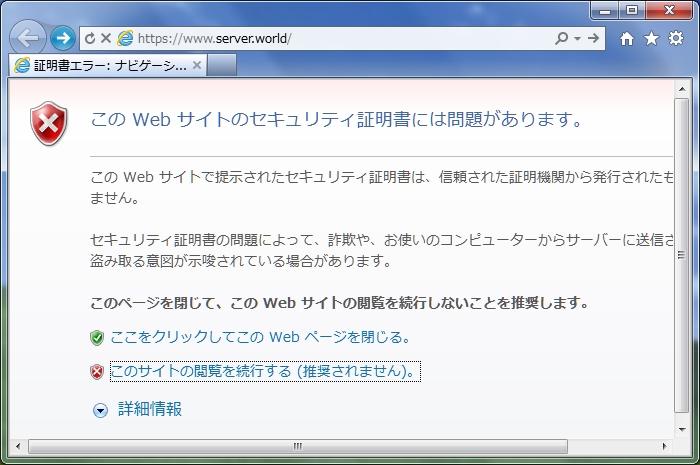Click horizontal scrollbar right arrow
This screenshot has width=700, height=465.
[x=664, y=446]
